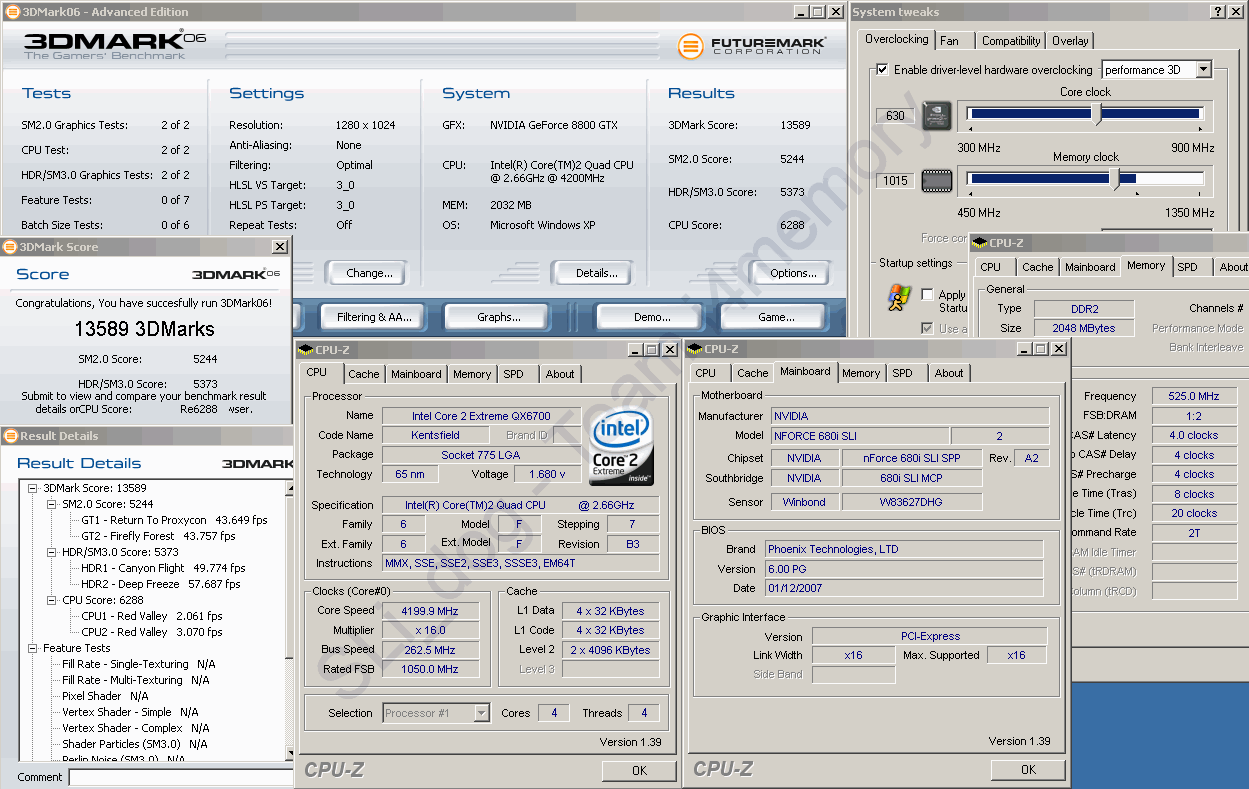
Task: Toggle Enable driver-level hardware overclocking checkbox
Action: pos(882,70)
